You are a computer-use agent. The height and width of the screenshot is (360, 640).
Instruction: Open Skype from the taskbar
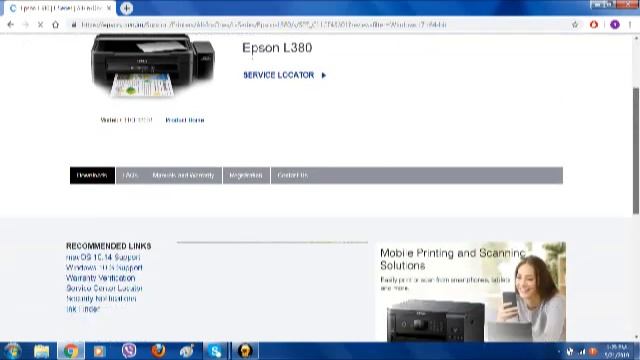point(215,351)
